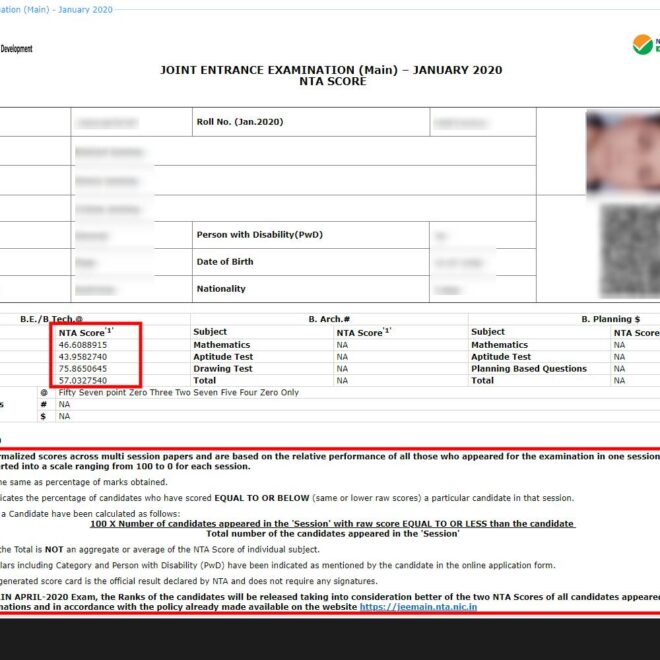Image resolution: width=660 pixels, height=660 pixels.
Task: Click the 'Person with Disability(PwD)' label
Action: point(259,235)
